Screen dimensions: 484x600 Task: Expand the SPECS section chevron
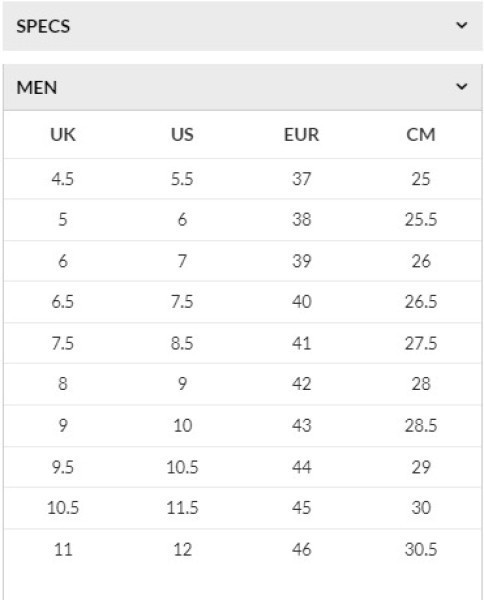(462, 25)
